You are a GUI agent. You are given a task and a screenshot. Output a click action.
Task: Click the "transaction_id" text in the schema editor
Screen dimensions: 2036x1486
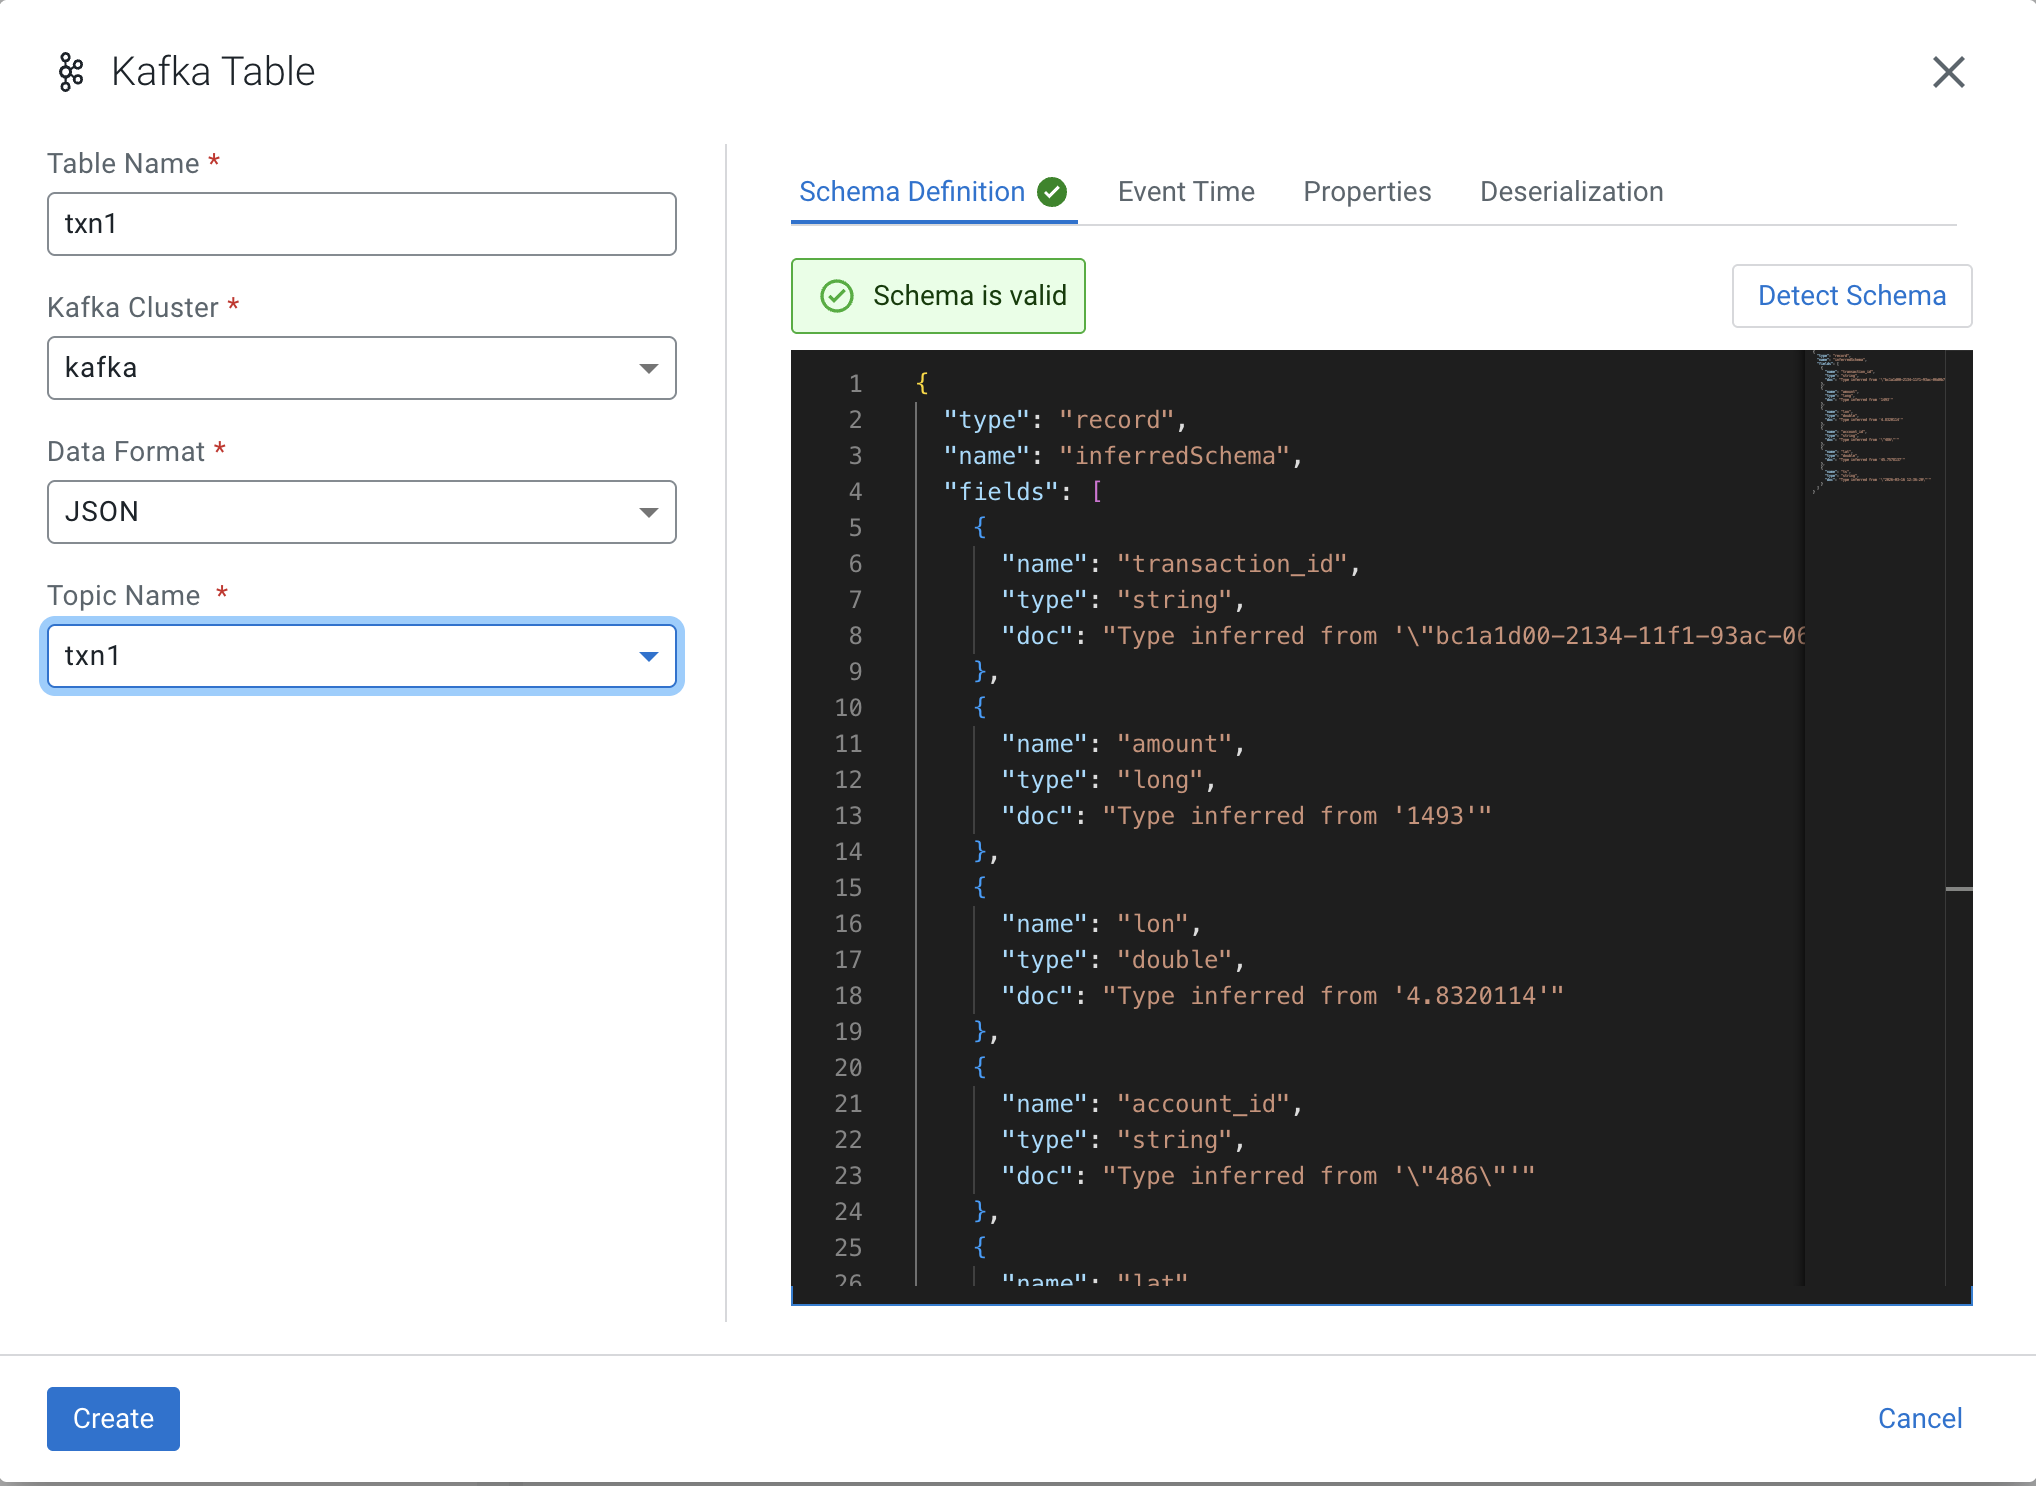[x=1232, y=564]
